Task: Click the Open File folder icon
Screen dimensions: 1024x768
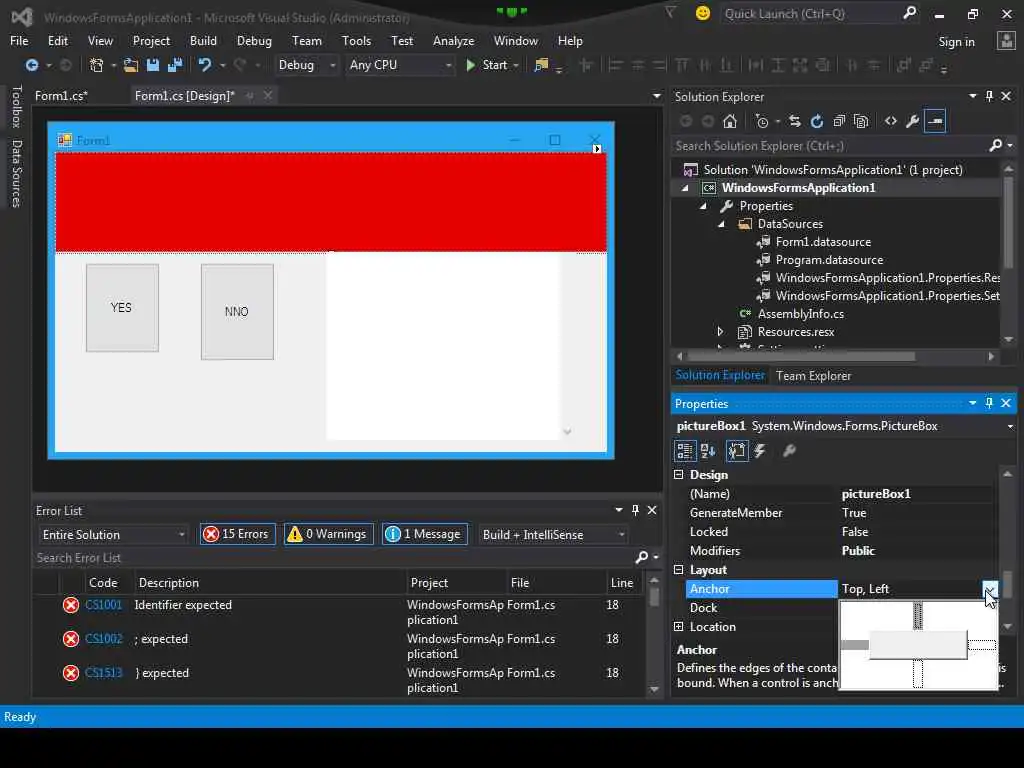Action: pos(131,65)
